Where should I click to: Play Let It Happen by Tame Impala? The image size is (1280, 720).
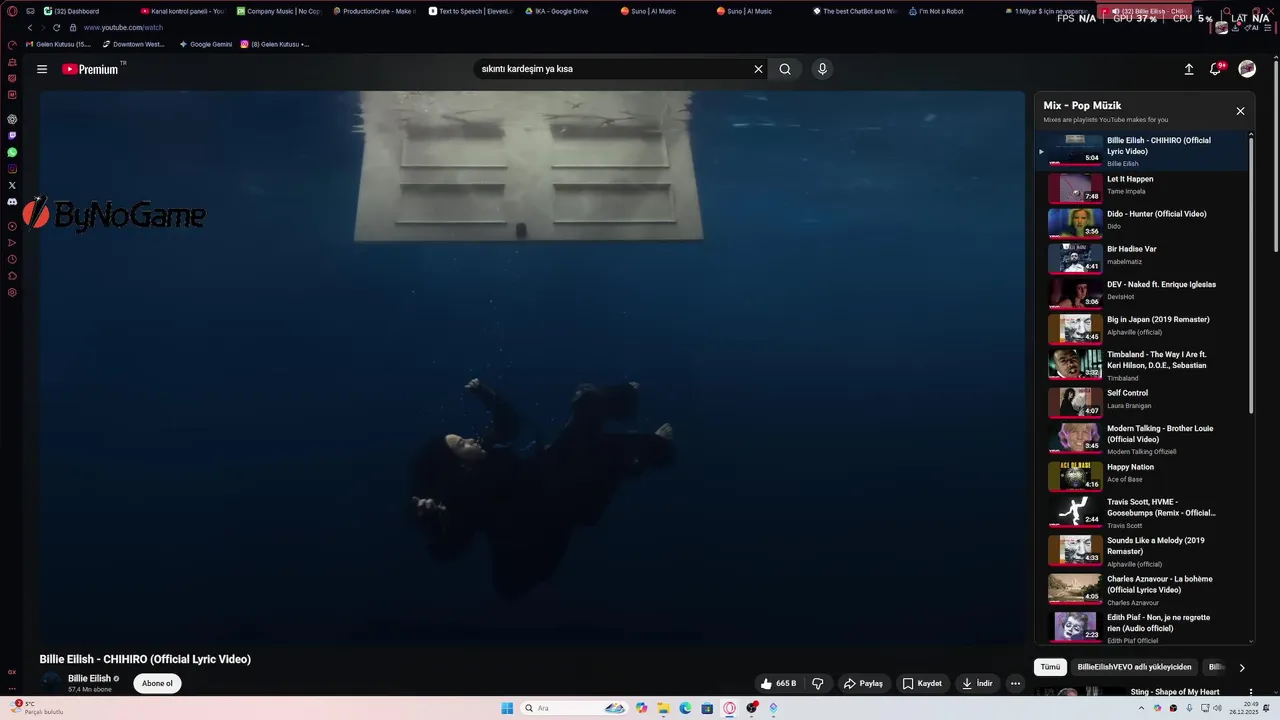click(1141, 187)
